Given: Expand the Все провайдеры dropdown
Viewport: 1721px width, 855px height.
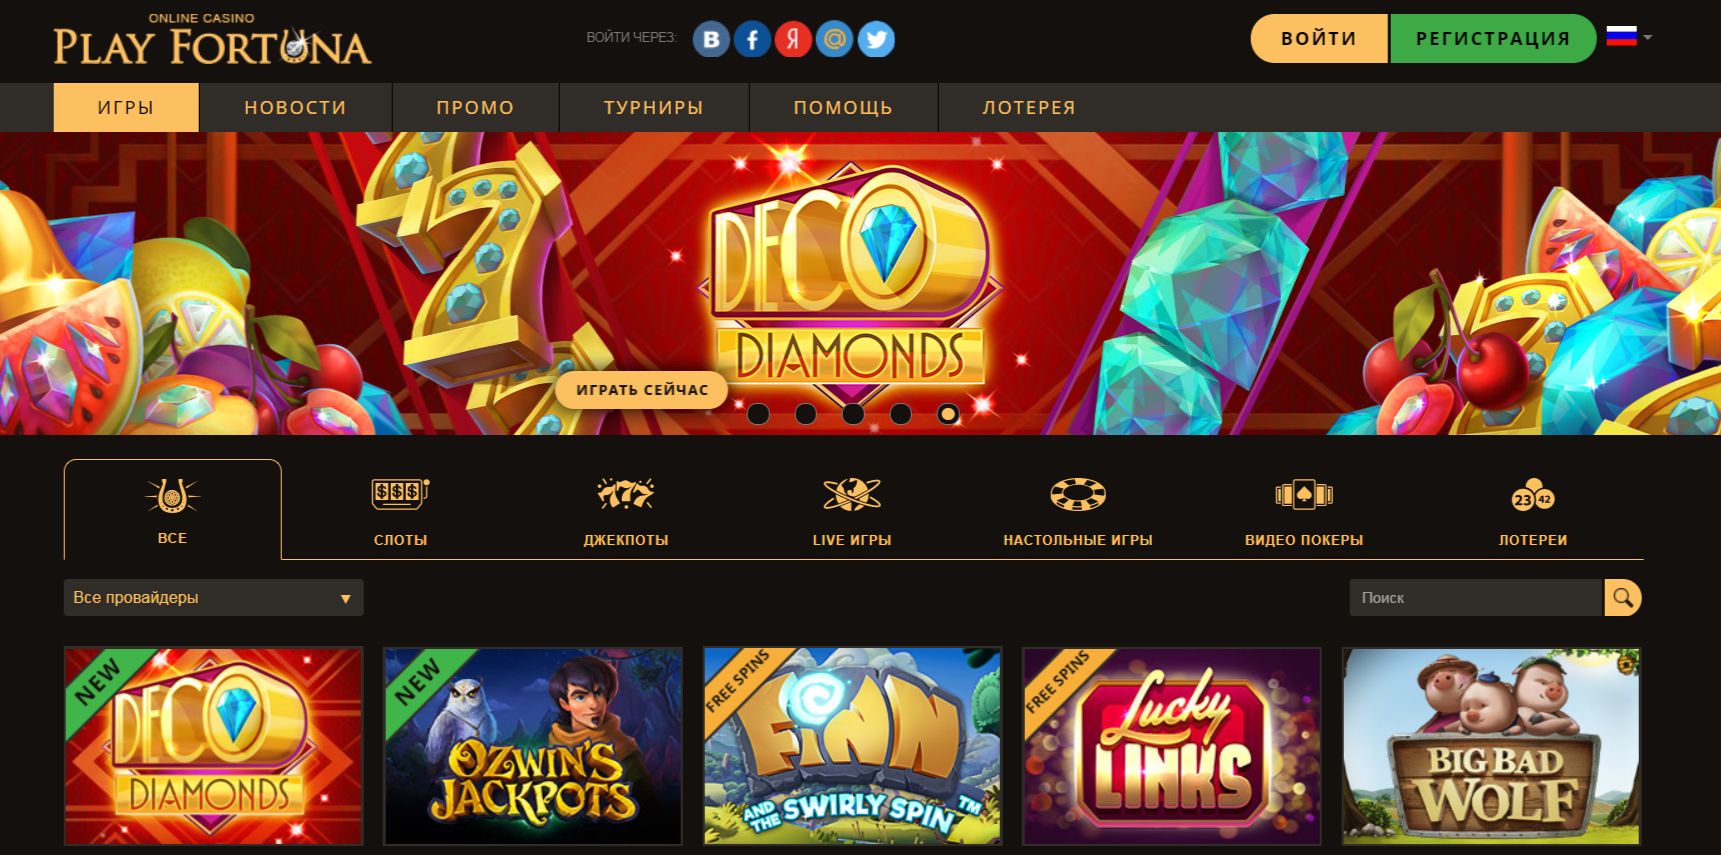Looking at the screenshot, I should coord(213,598).
